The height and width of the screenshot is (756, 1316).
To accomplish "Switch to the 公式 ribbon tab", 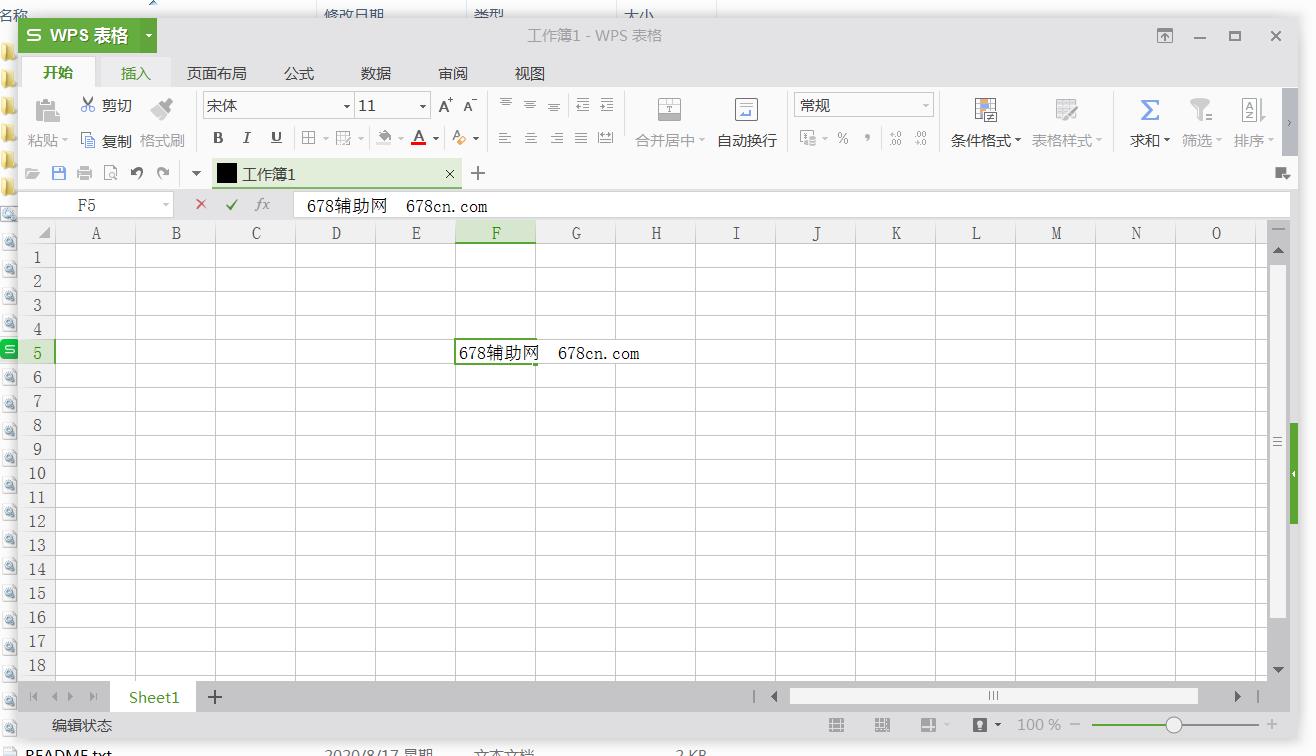I will pyautogui.click(x=299, y=73).
